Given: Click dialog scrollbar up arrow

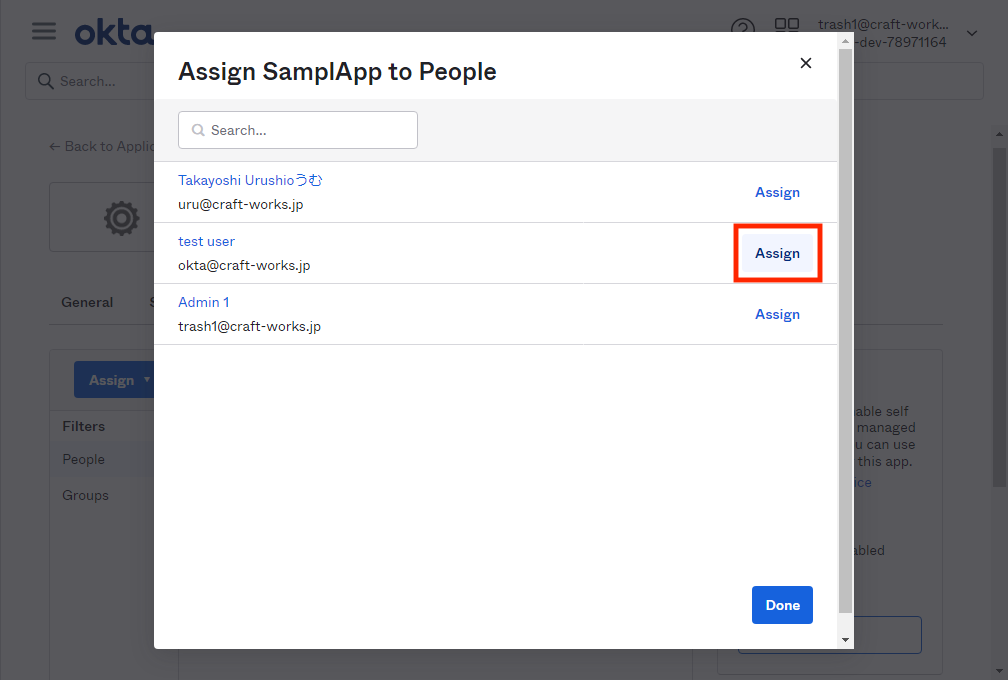Looking at the screenshot, I should (x=845, y=41).
